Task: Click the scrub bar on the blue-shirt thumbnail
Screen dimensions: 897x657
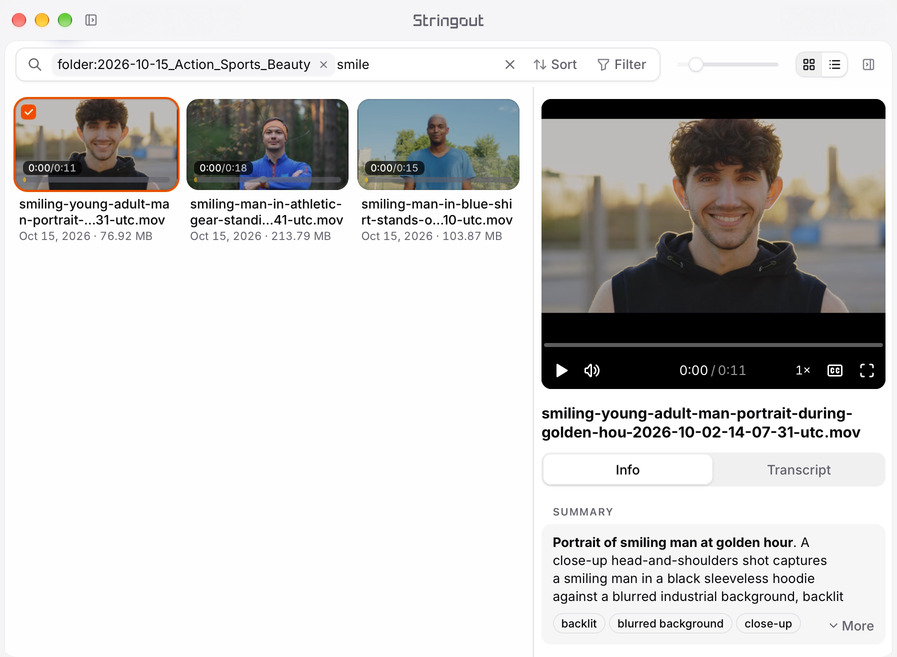Action: pyautogui.click(x=438, y=180)
